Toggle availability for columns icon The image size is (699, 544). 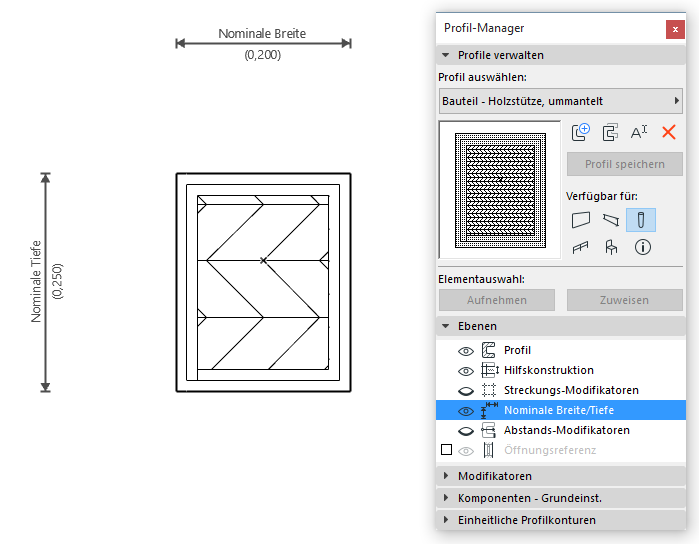tap(641, 220)
